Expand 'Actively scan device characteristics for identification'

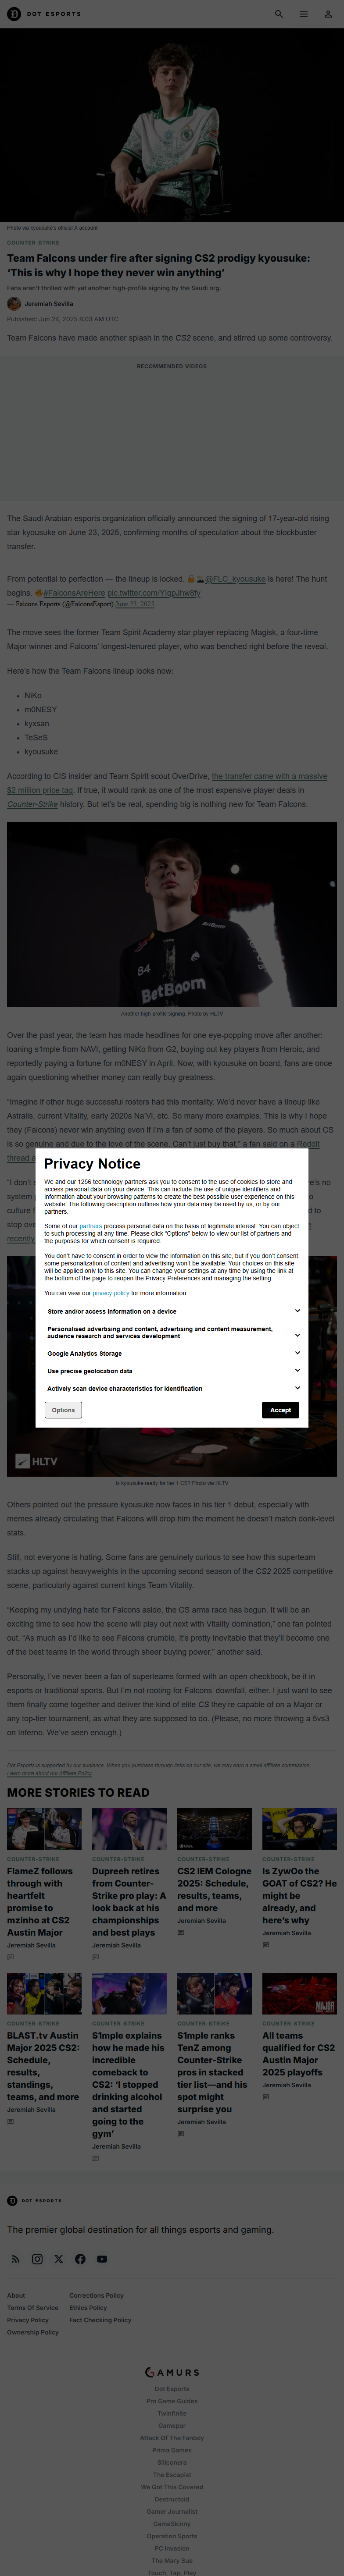(x=297, y=1388)
